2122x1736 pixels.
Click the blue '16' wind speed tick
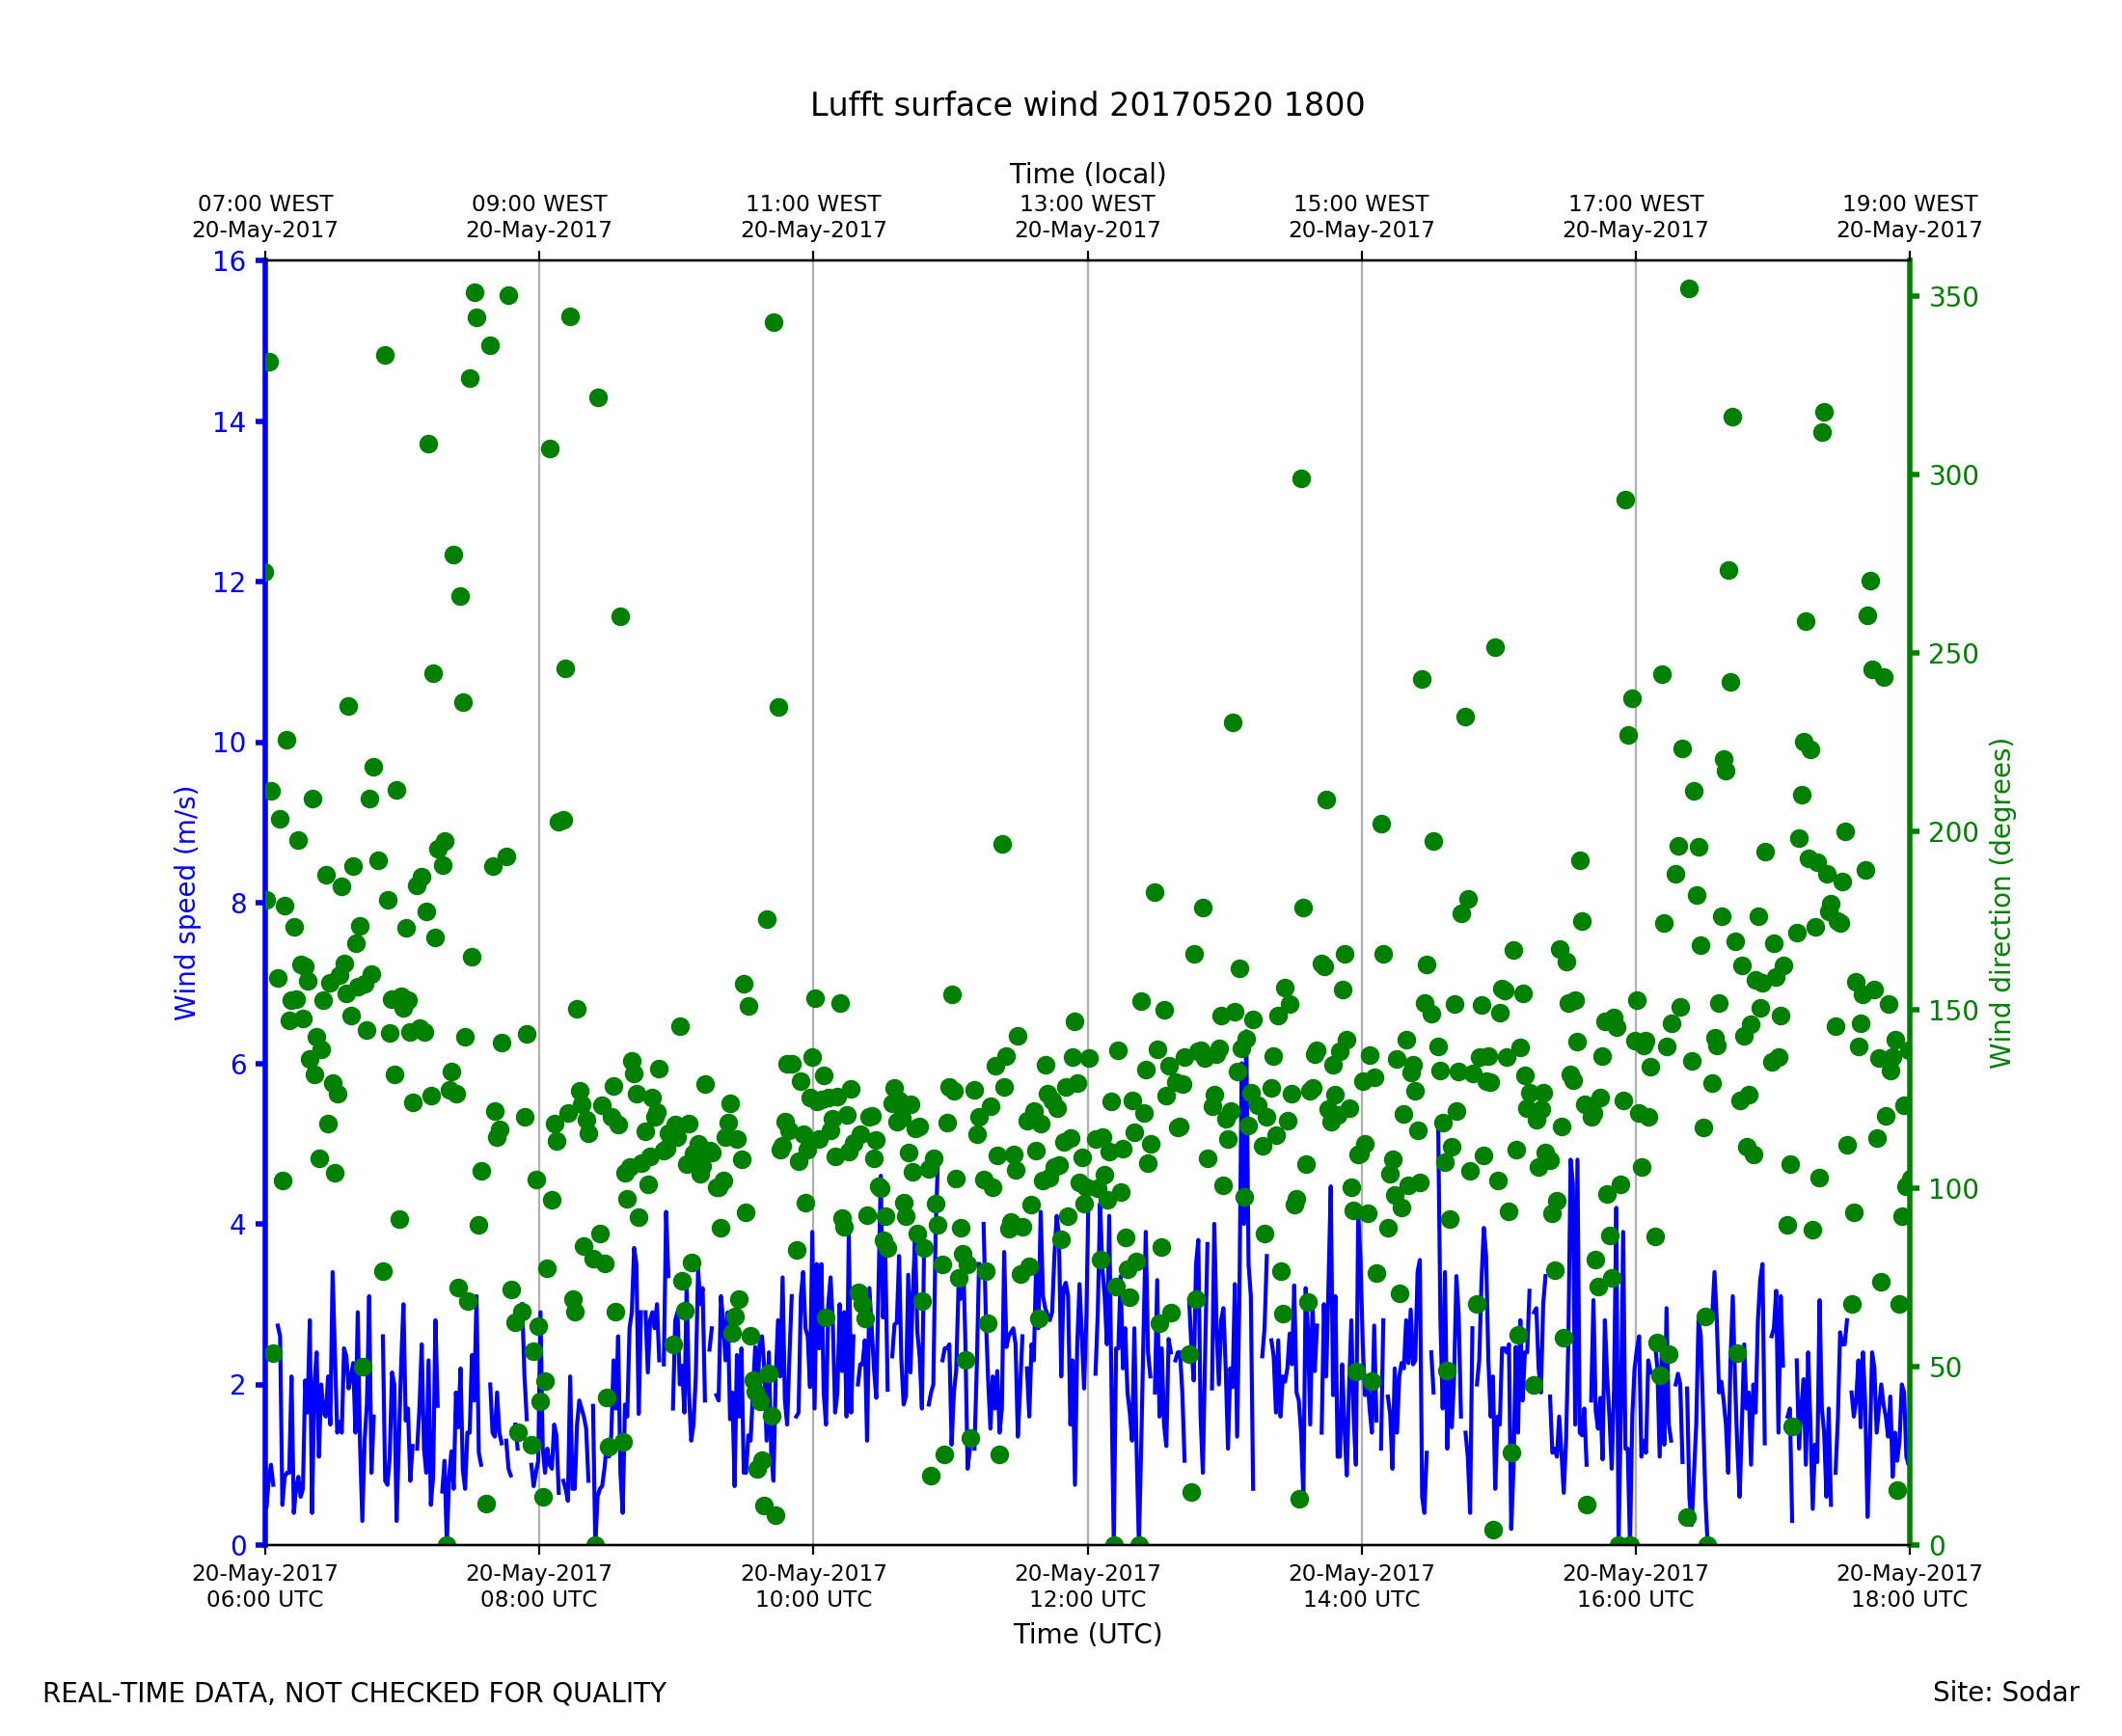tap(228, 262)
